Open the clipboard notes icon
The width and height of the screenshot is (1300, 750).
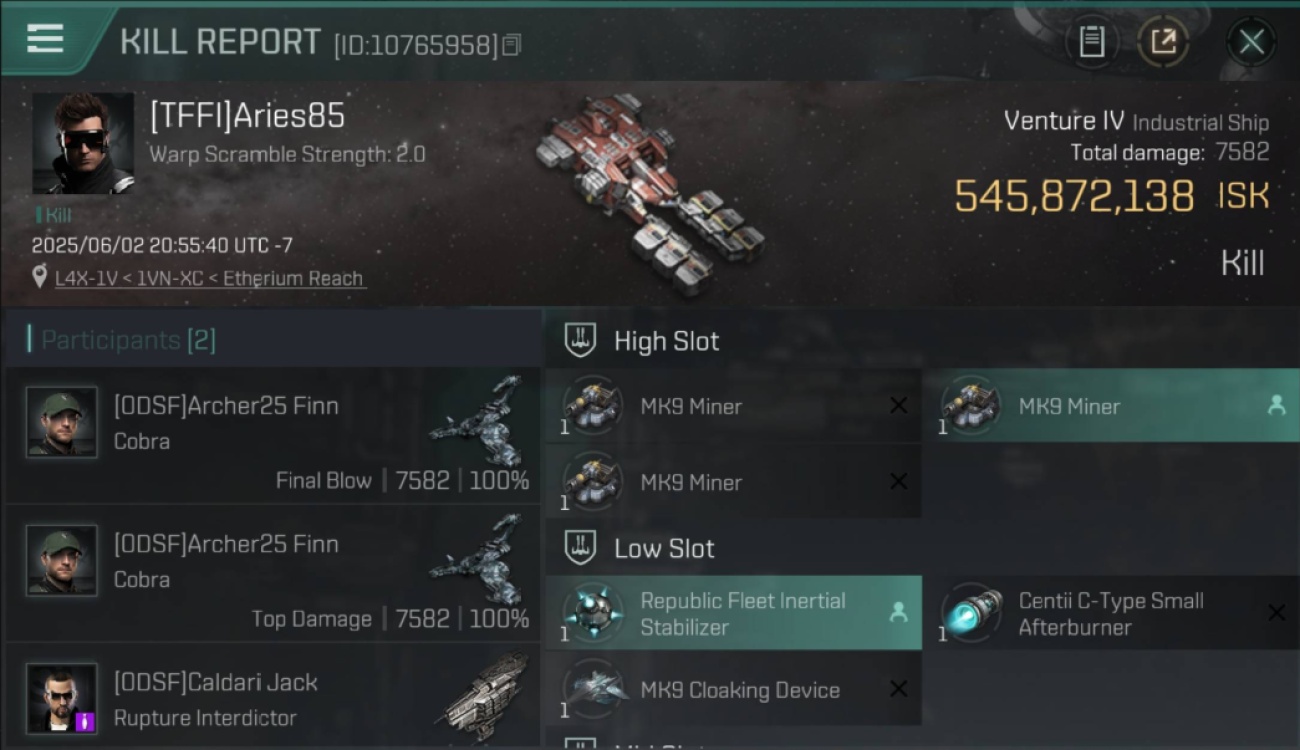coord(1091,42)
